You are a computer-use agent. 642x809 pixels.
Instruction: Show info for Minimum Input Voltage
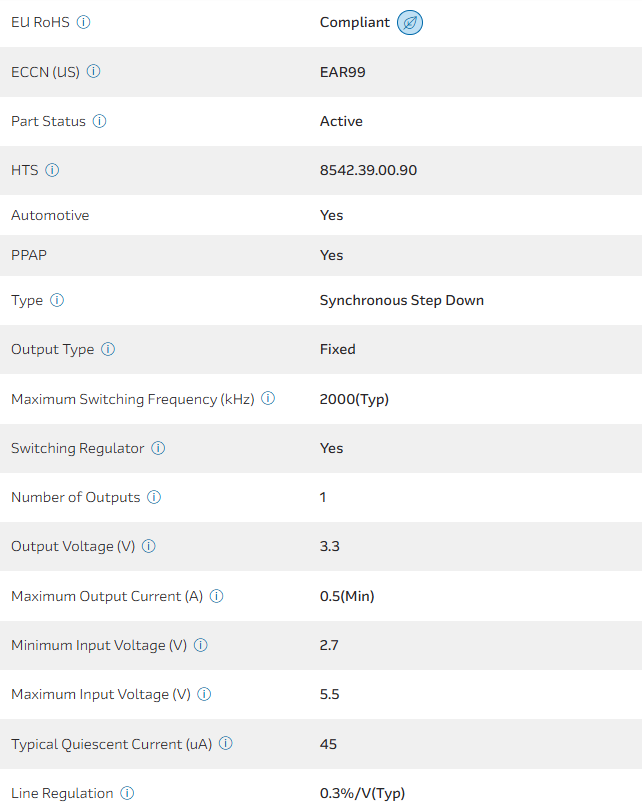(201, 645)
